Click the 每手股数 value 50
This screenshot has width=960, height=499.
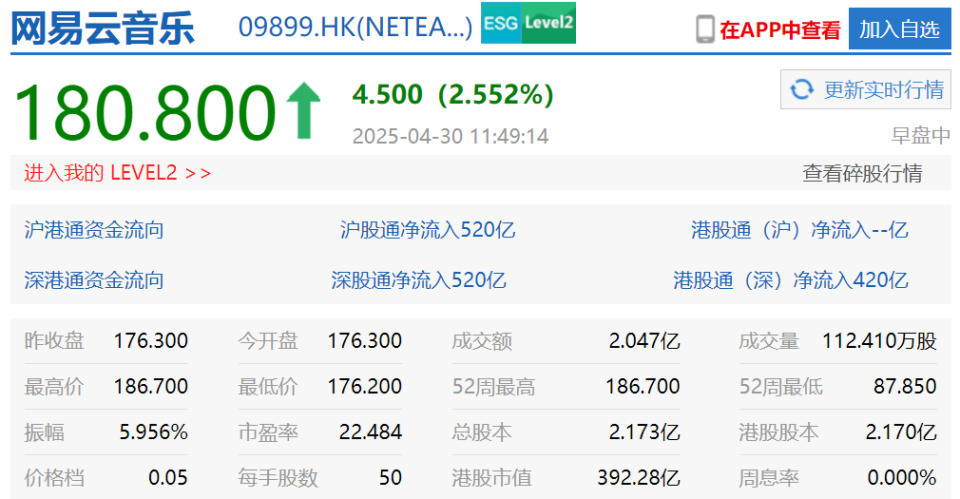pos(390,478)
